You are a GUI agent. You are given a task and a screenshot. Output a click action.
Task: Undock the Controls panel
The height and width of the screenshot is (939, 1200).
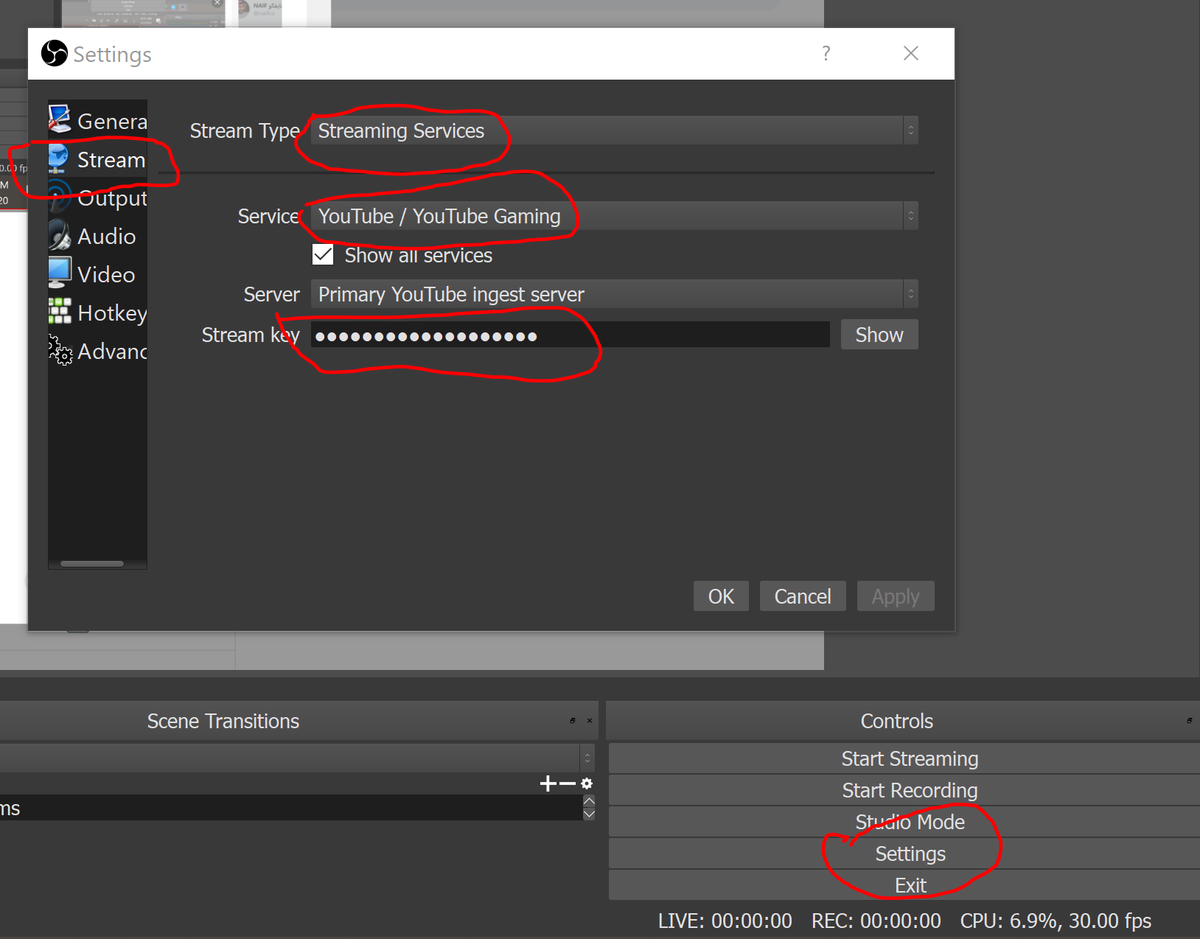(x=1189, y=721)
